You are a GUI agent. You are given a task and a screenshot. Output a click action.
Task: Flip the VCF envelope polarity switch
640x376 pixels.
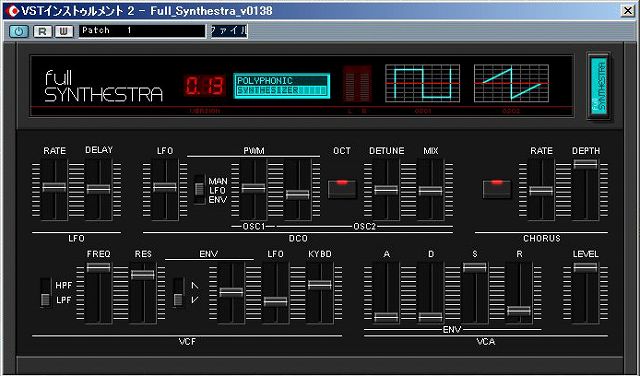(x=178, y=292)
